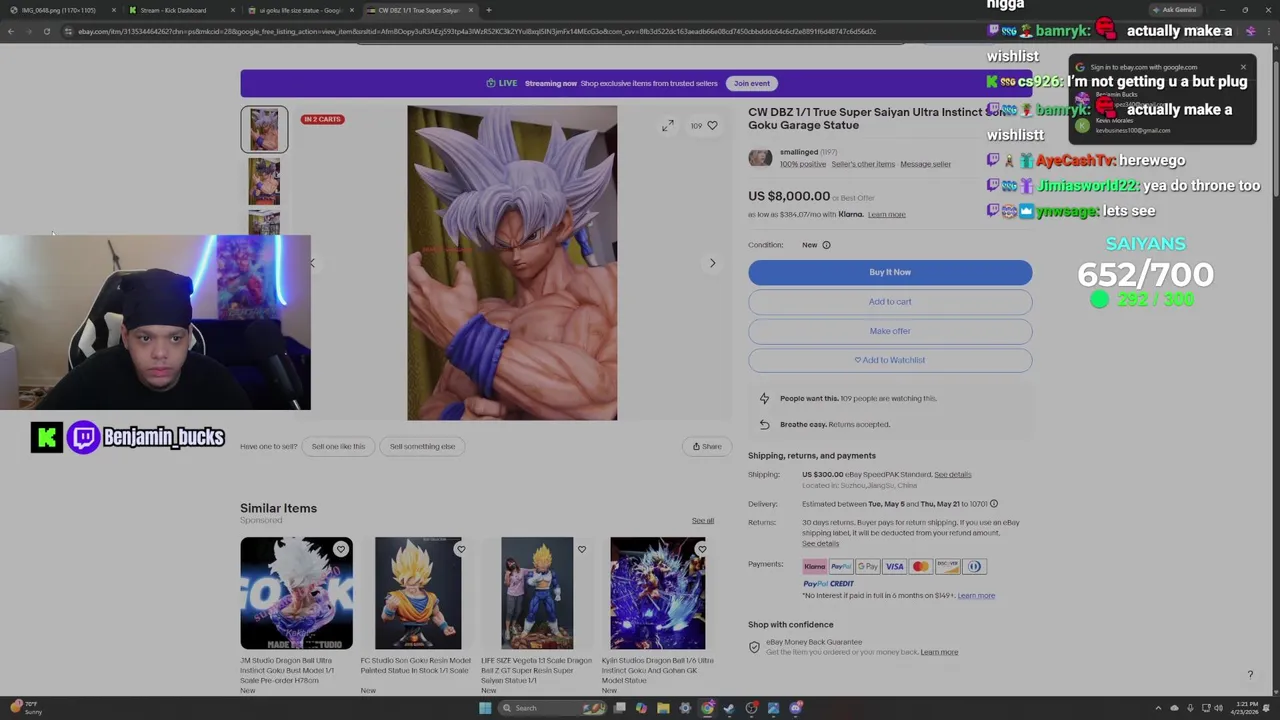Open the JM Studio Goku bust listing image
This screenshot has width=1280, height=720.
point(296,594)
